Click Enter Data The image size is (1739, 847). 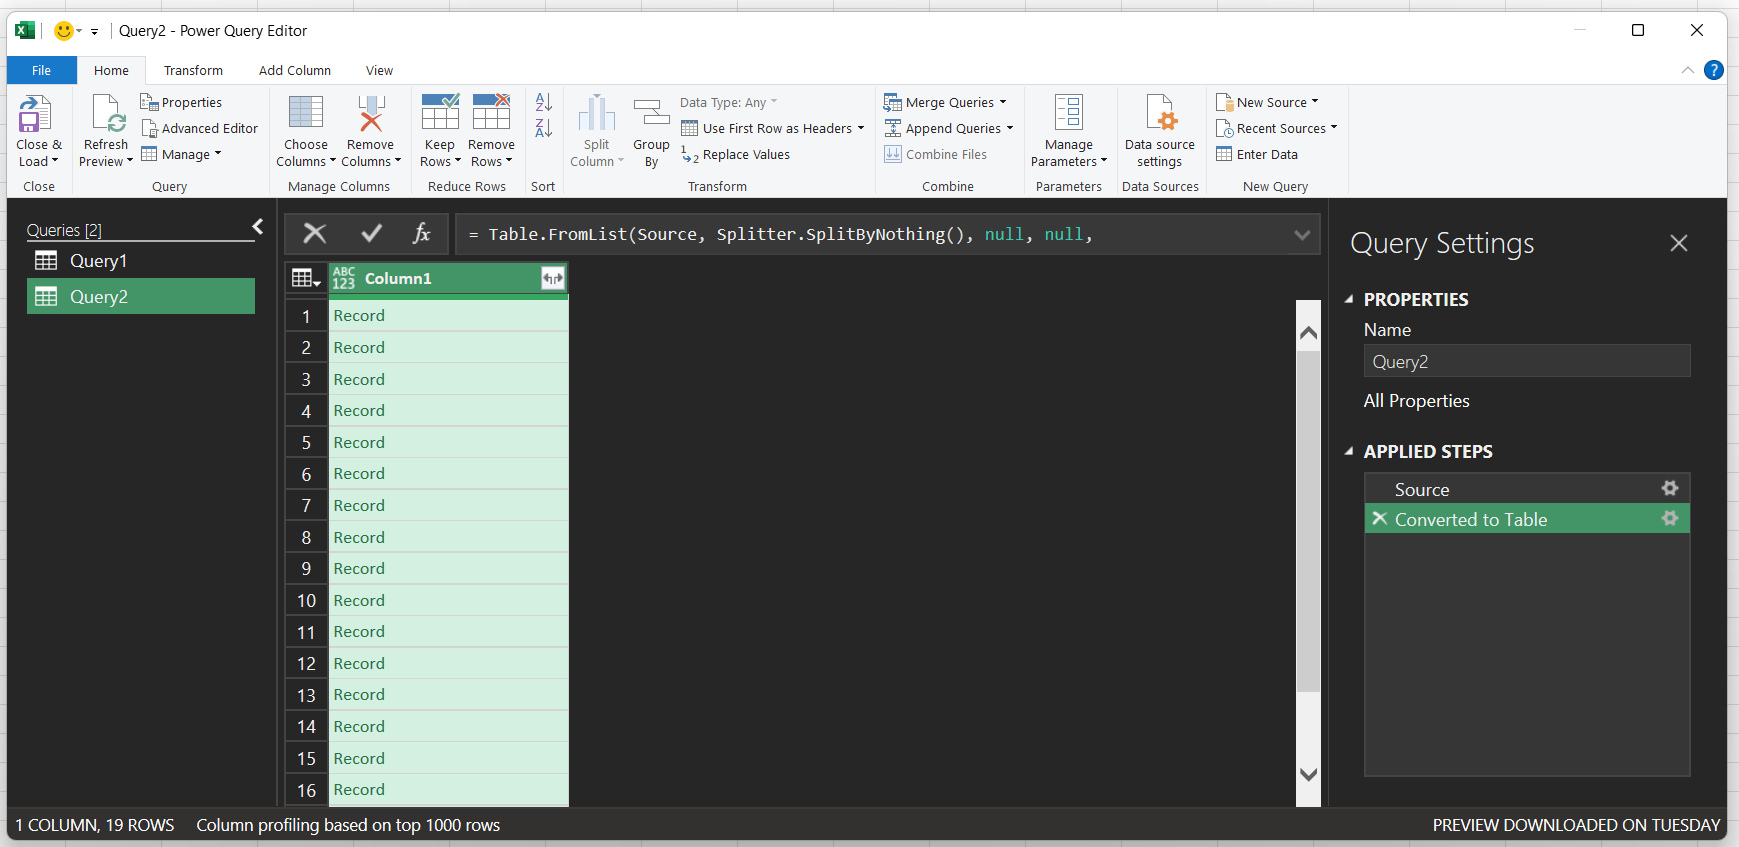coord(1257,154)
